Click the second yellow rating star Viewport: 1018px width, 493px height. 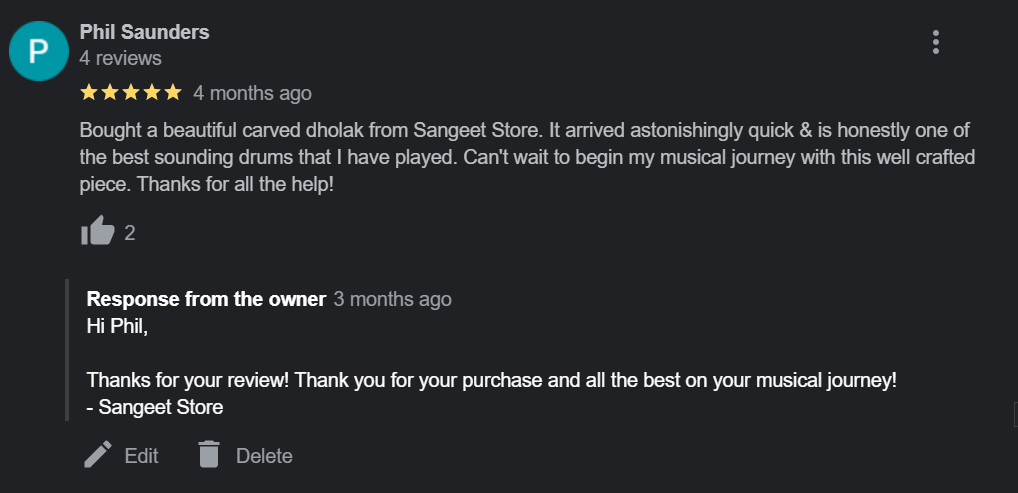click(x=110, y=93)
